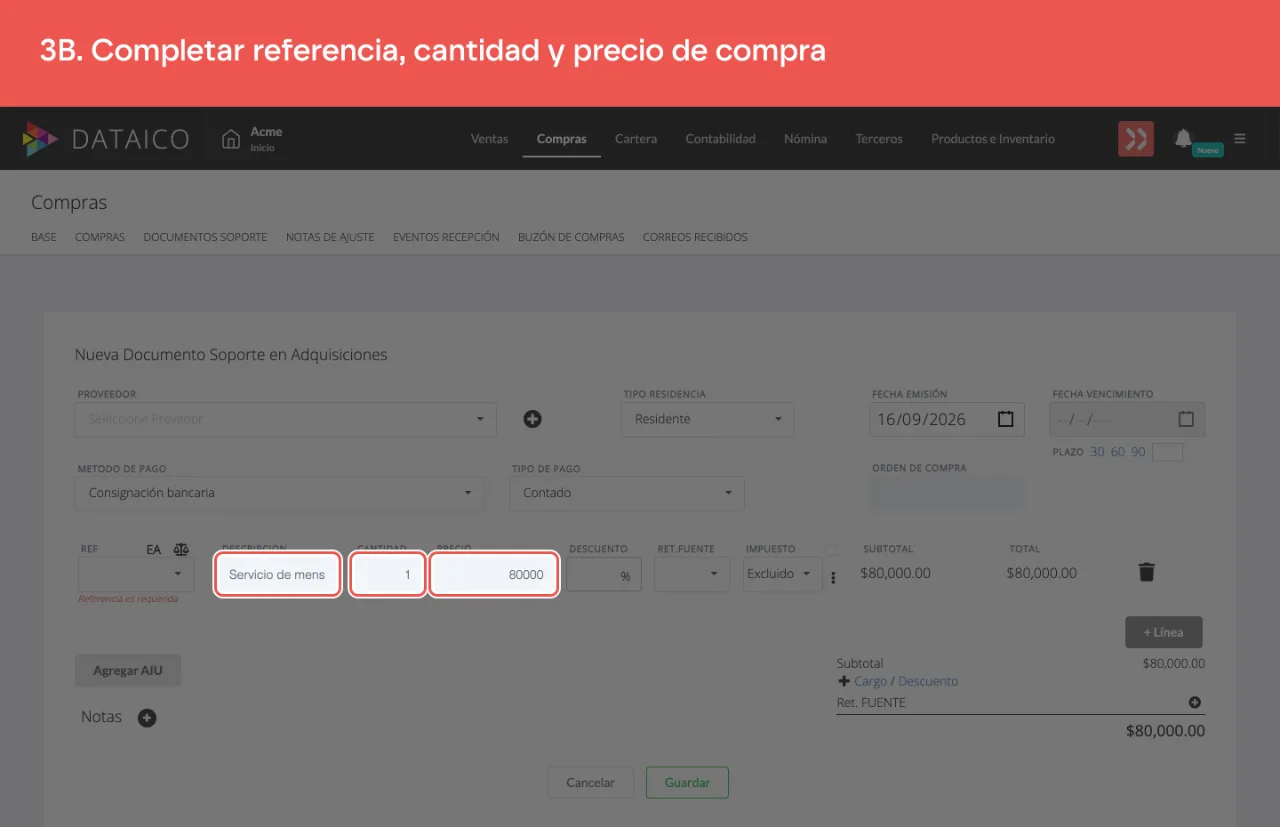The width and height of the screenshot is (1280, 827).
Task: Open the Cartera menu
Action: 636,139
